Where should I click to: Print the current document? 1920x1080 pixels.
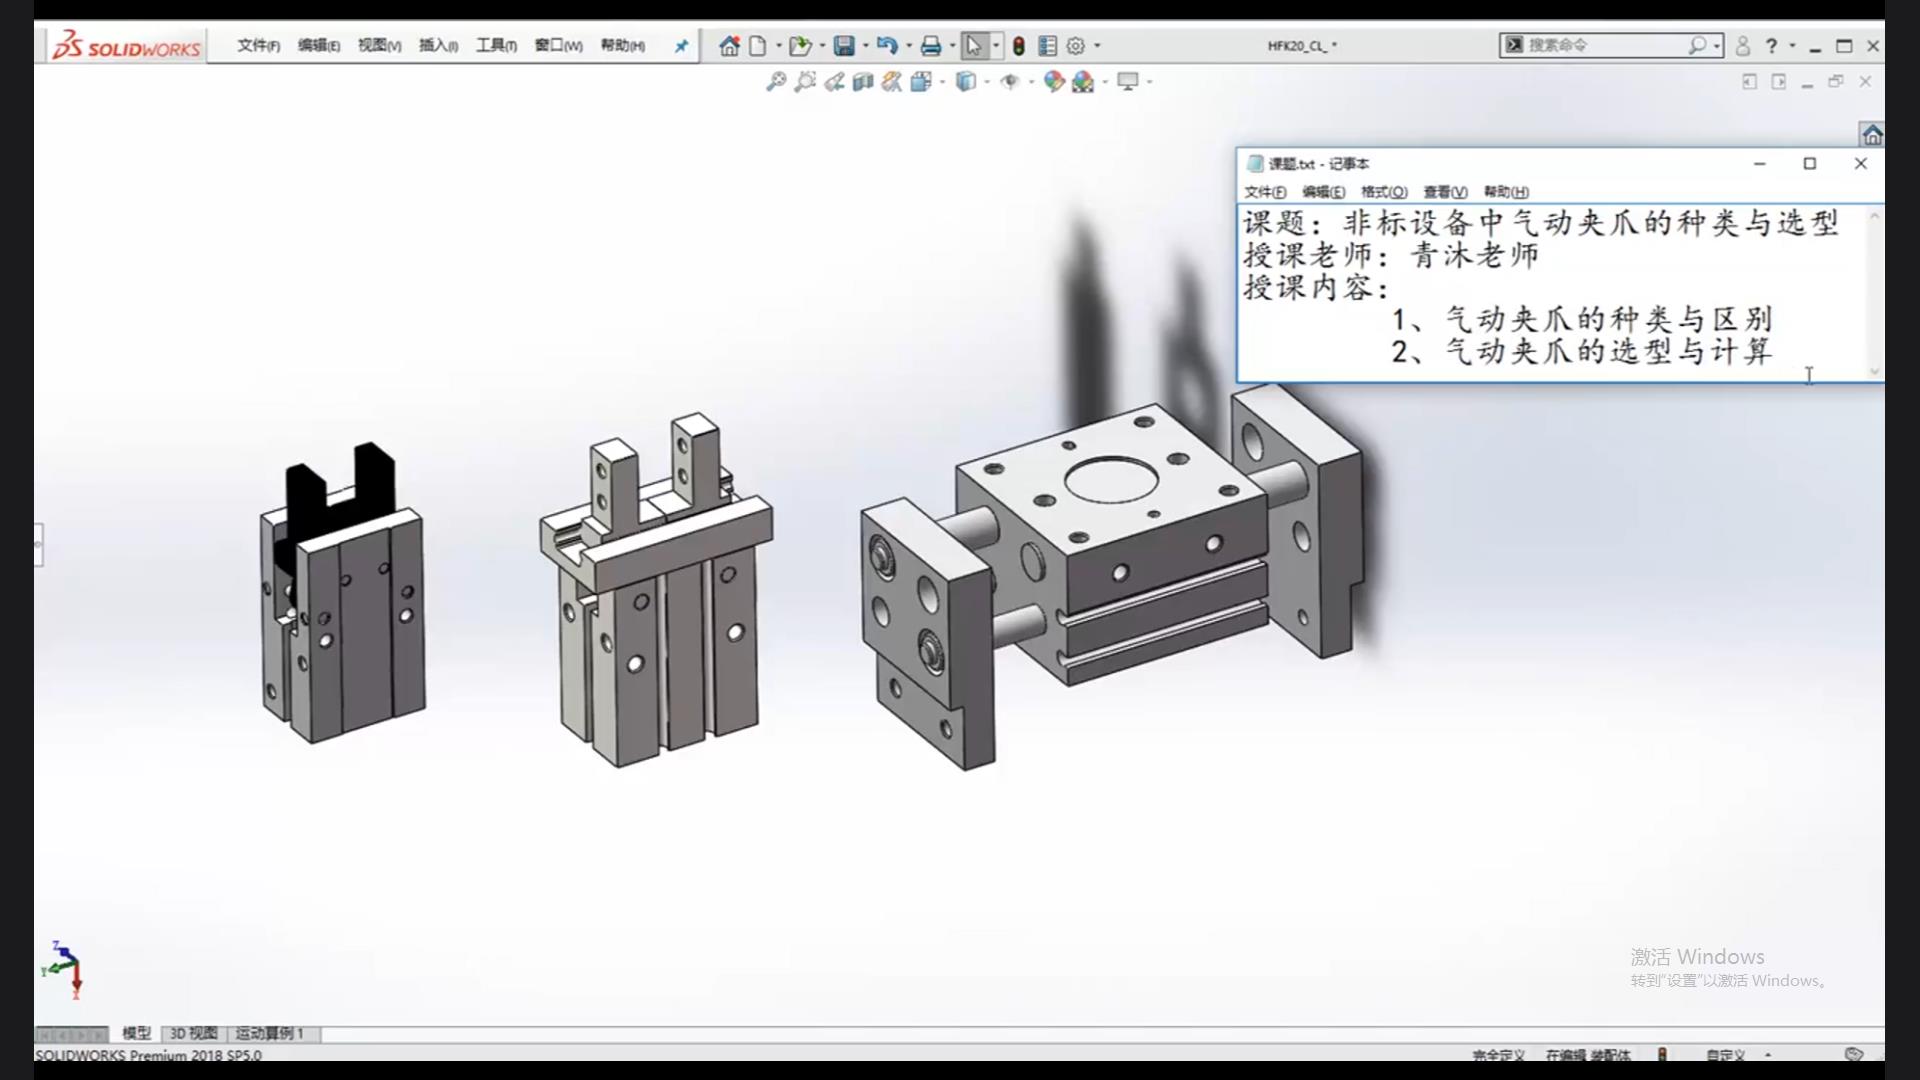(931, 46)
